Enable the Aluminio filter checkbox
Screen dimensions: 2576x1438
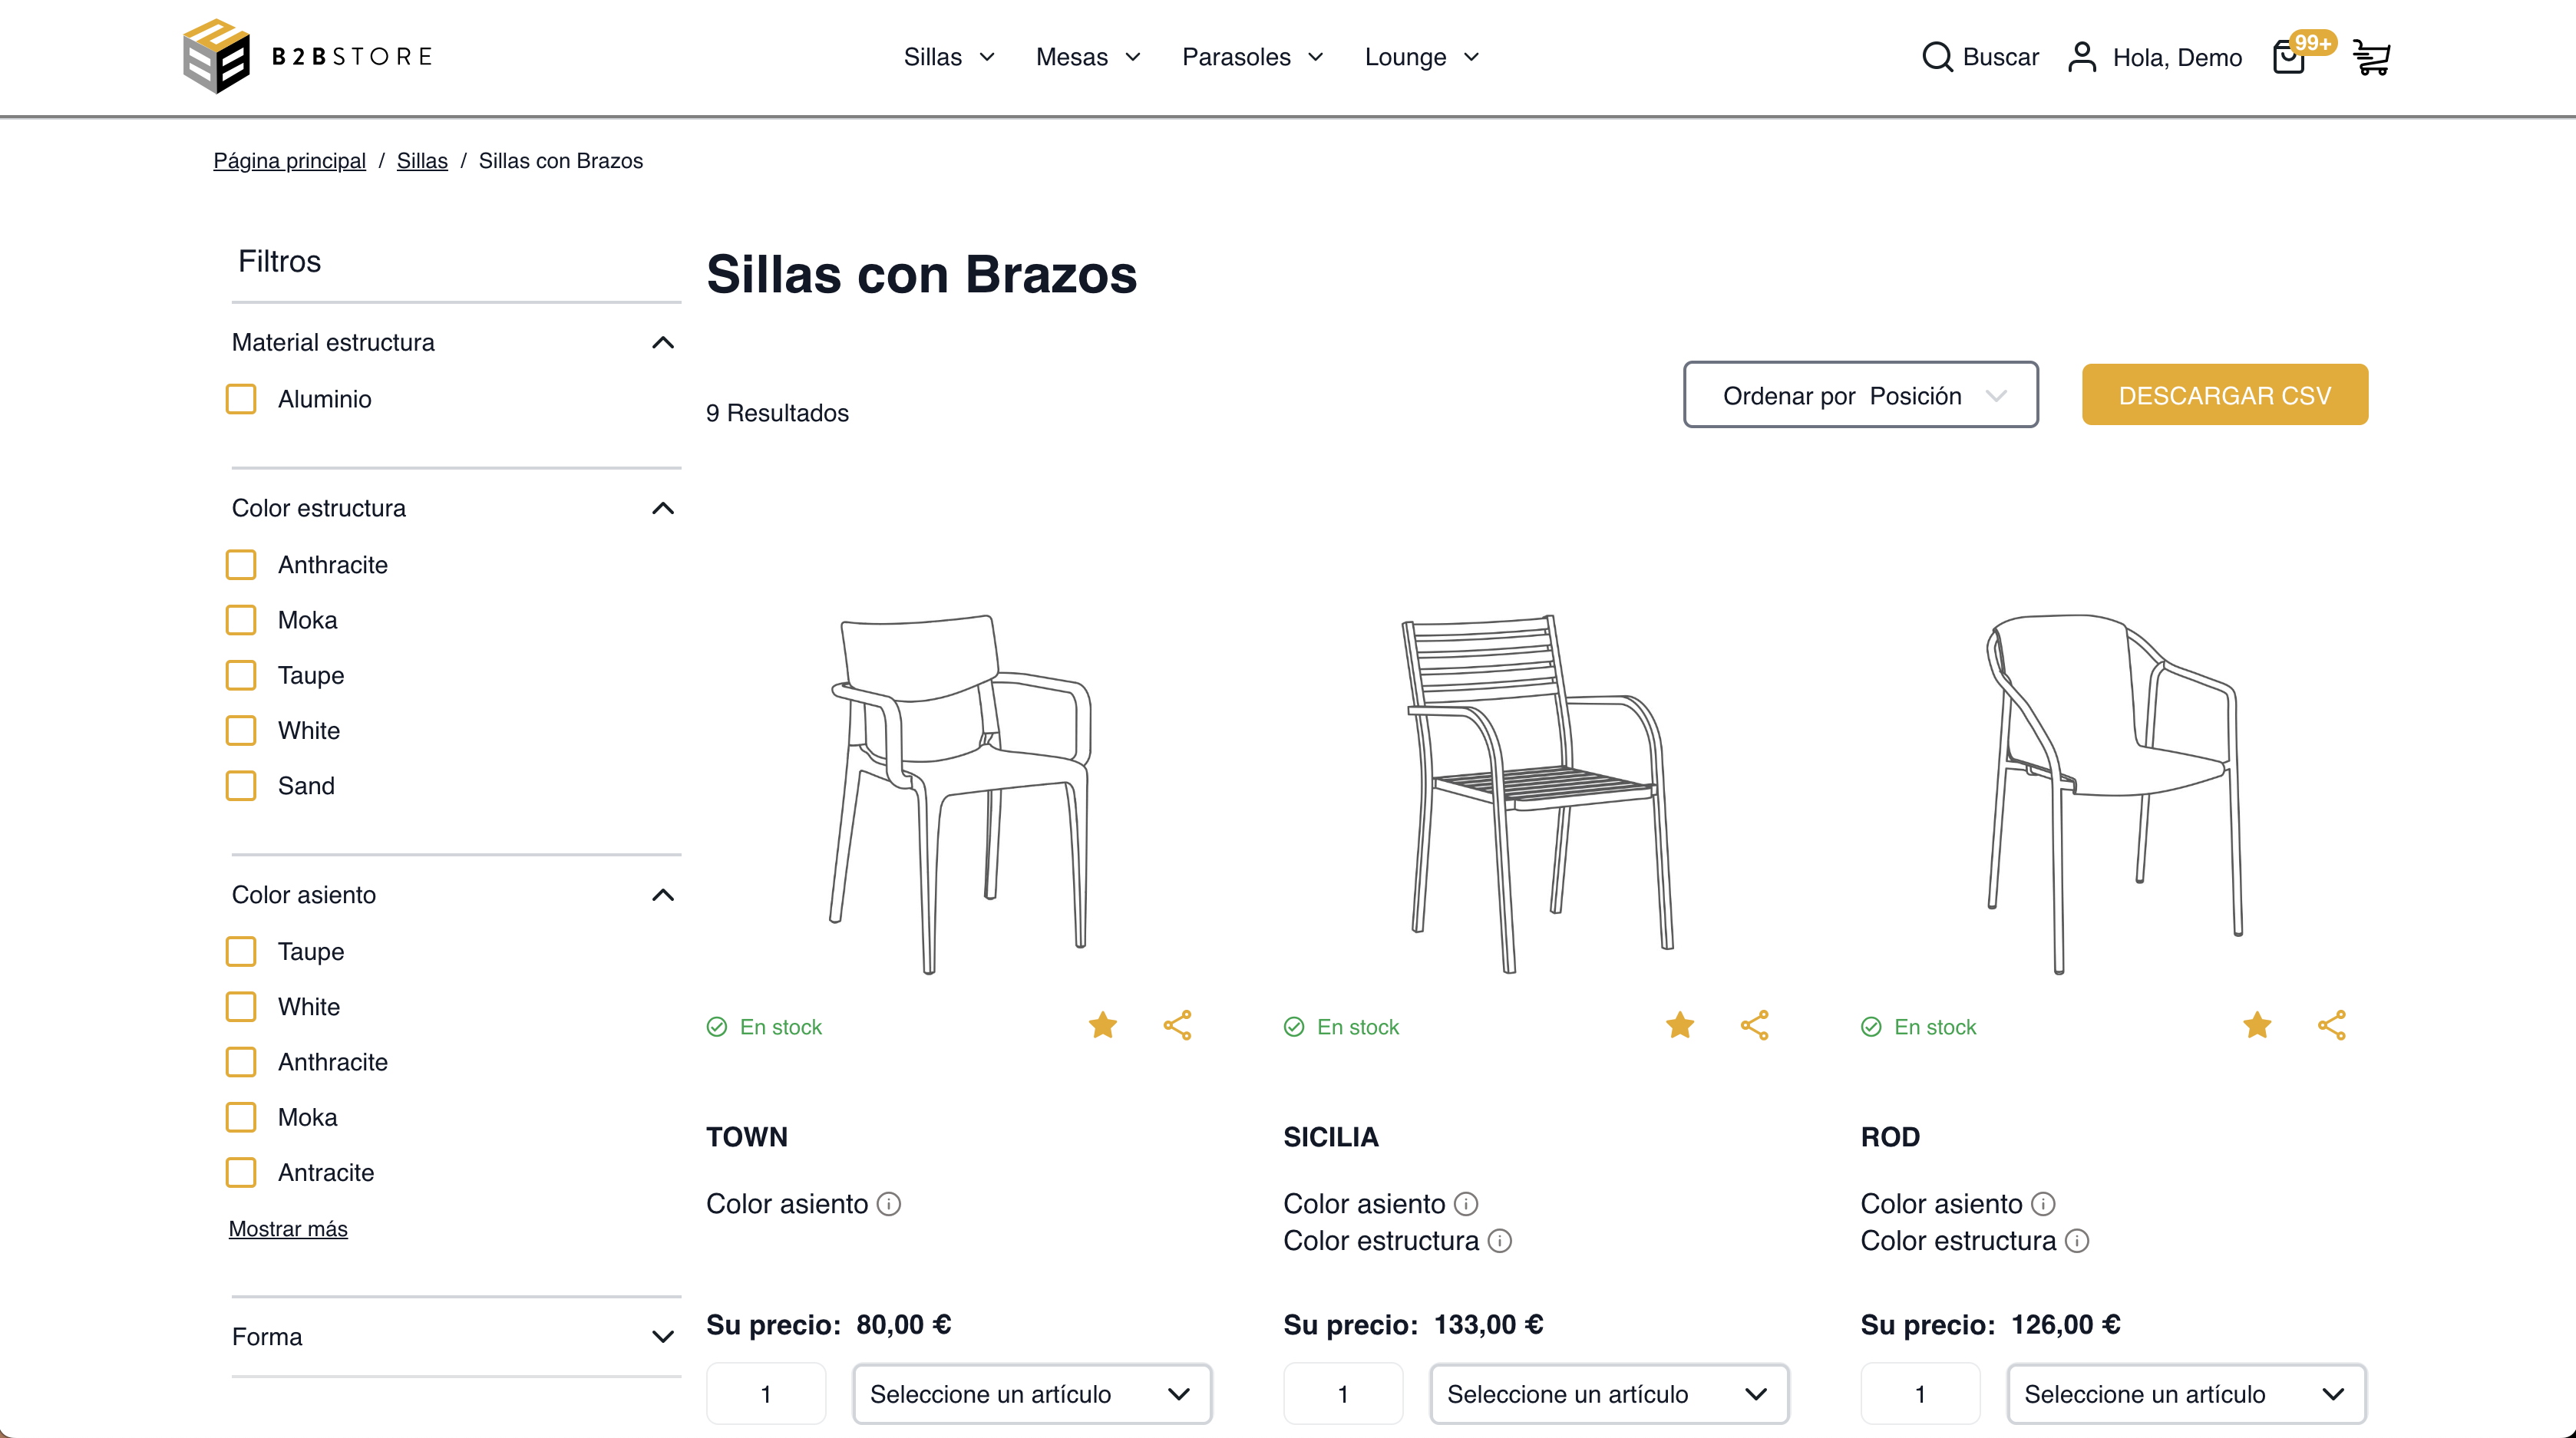pyautogui.click(x=241, y=398)
